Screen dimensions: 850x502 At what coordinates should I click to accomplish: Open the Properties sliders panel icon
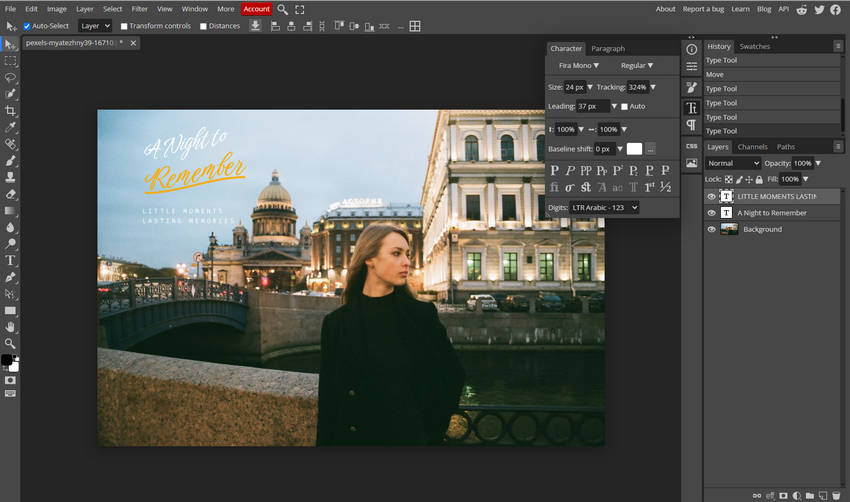tap(692, 67)
